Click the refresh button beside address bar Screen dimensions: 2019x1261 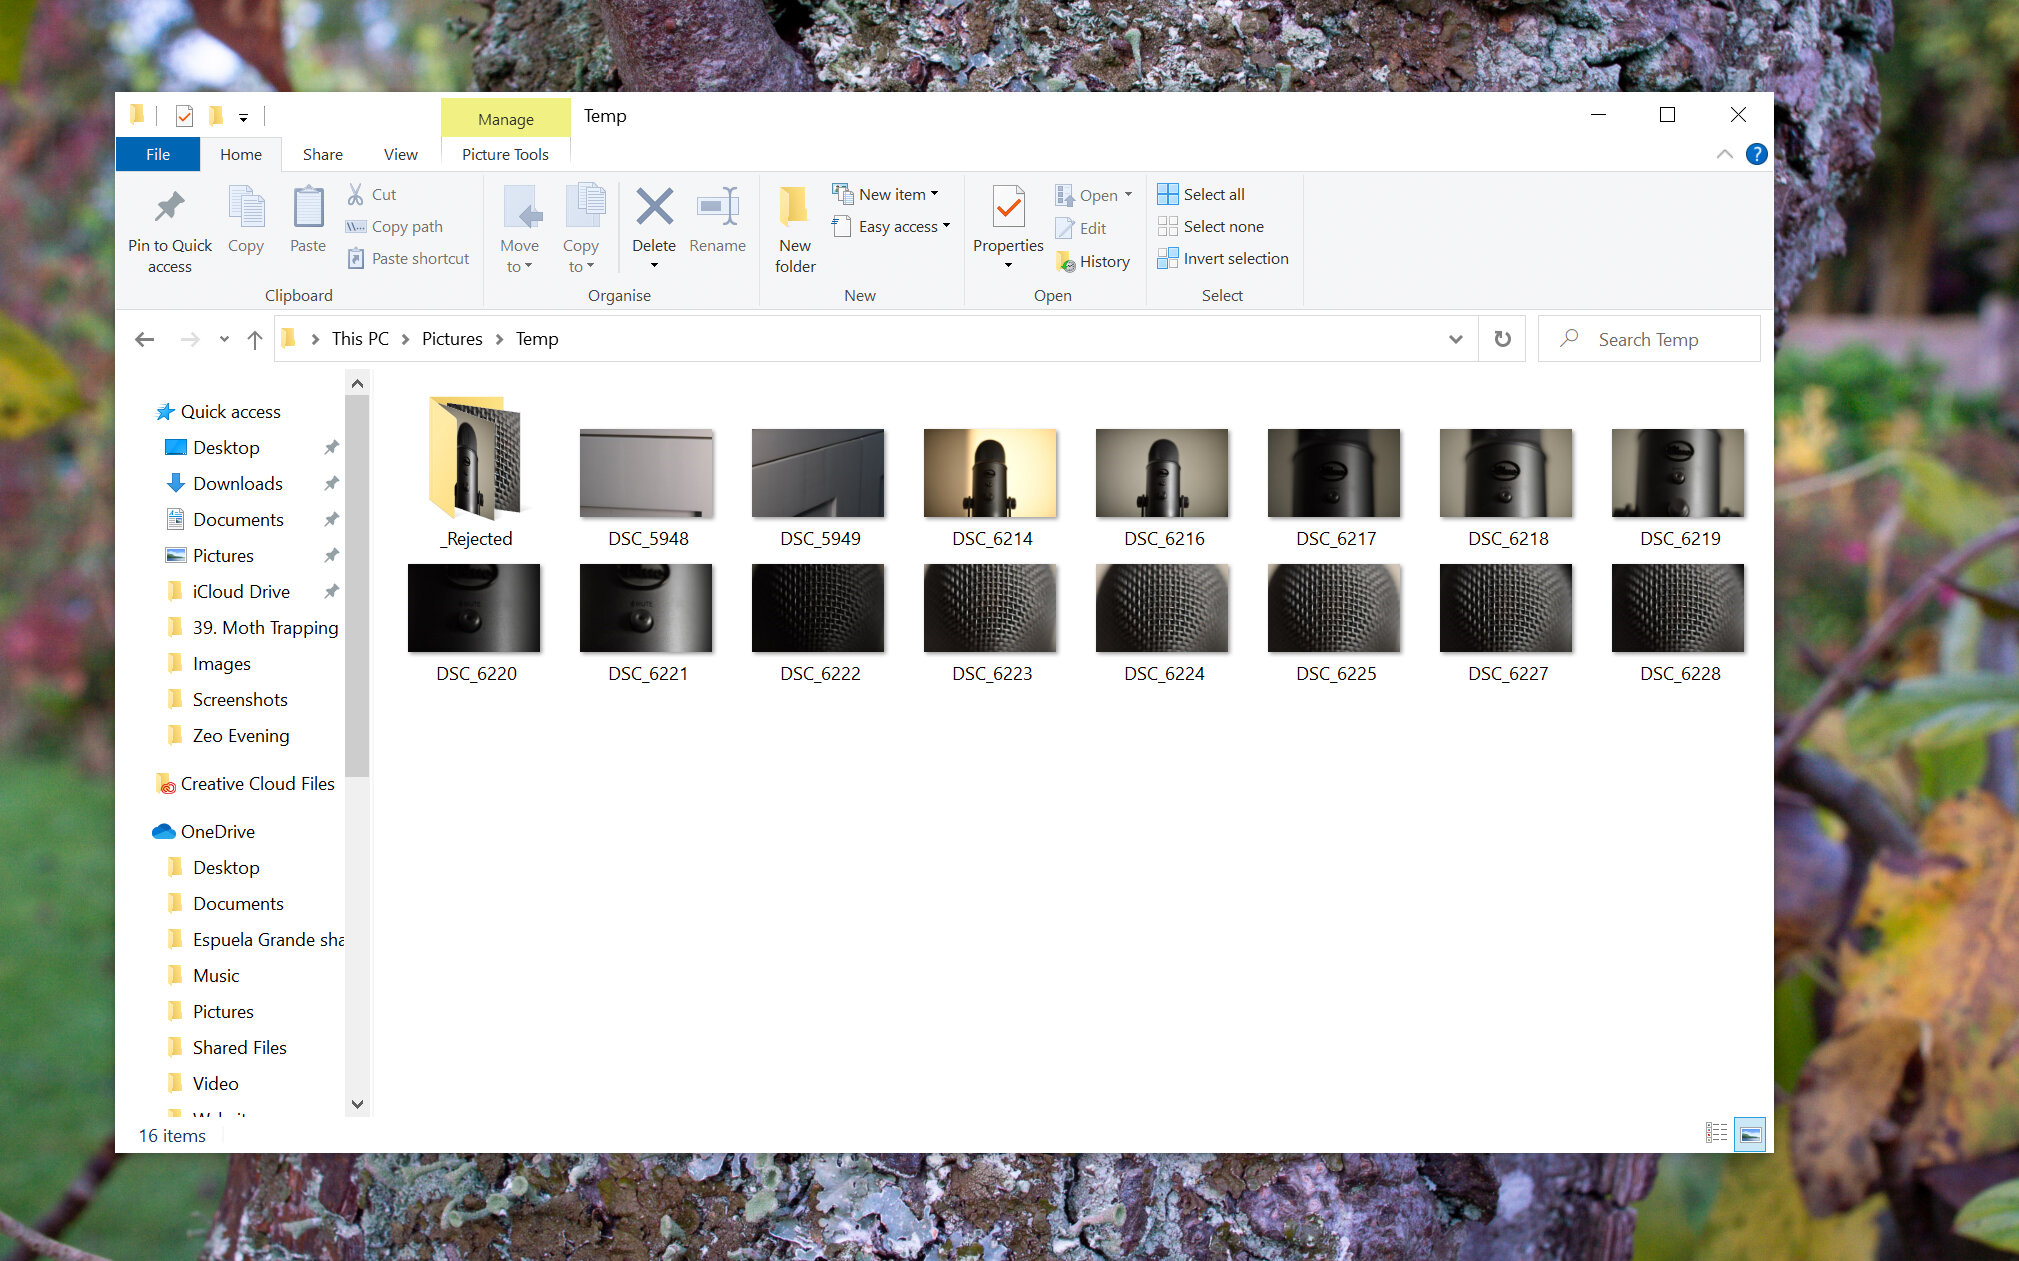pos(1502,339)
